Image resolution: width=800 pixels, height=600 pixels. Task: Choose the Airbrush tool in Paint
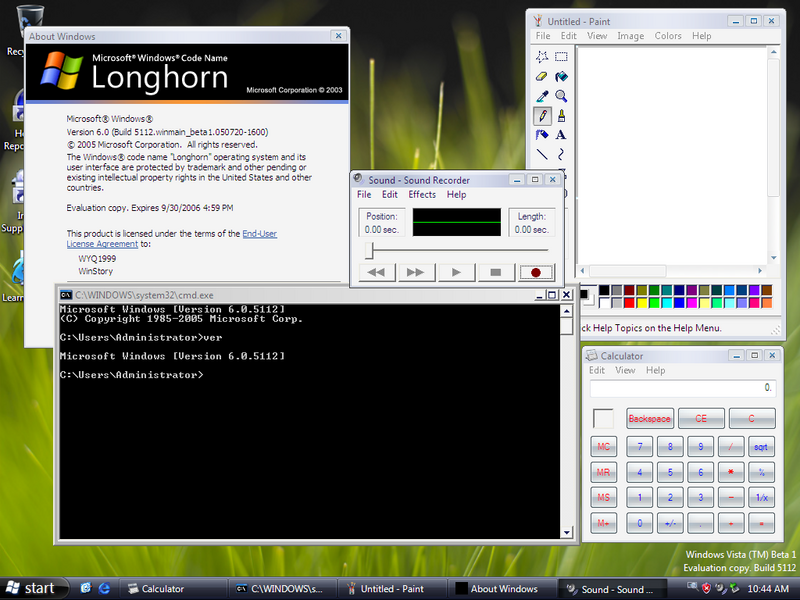(x=541, y=135)
